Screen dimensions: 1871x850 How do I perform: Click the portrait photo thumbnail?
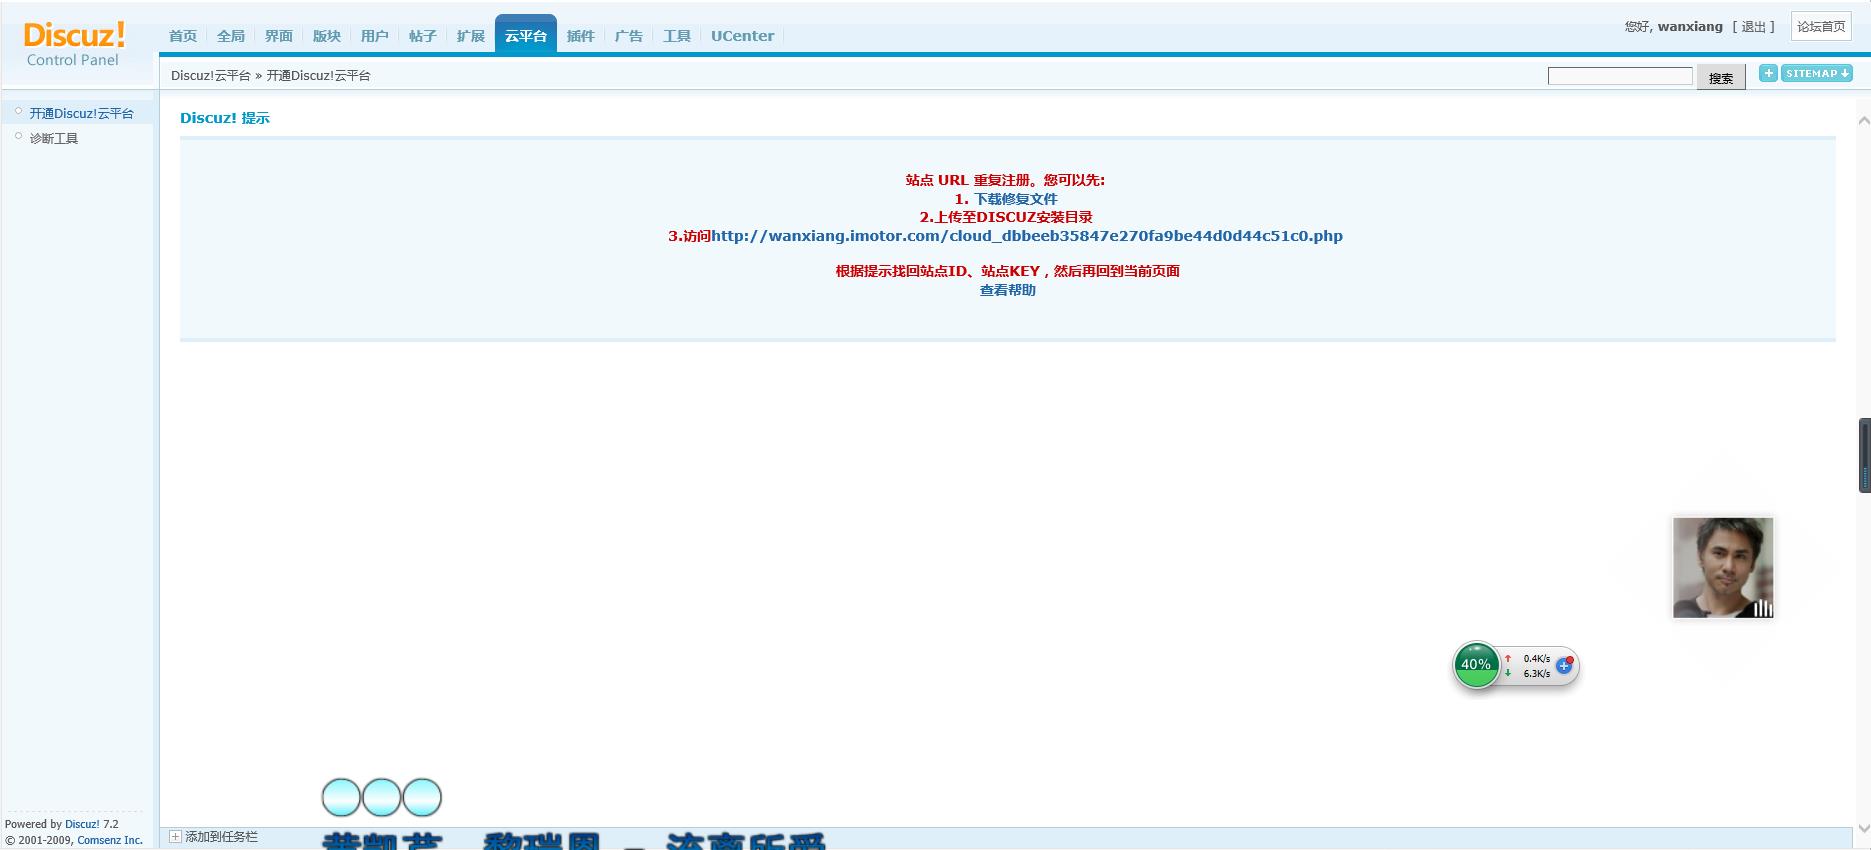click(x=1723, y=567)
